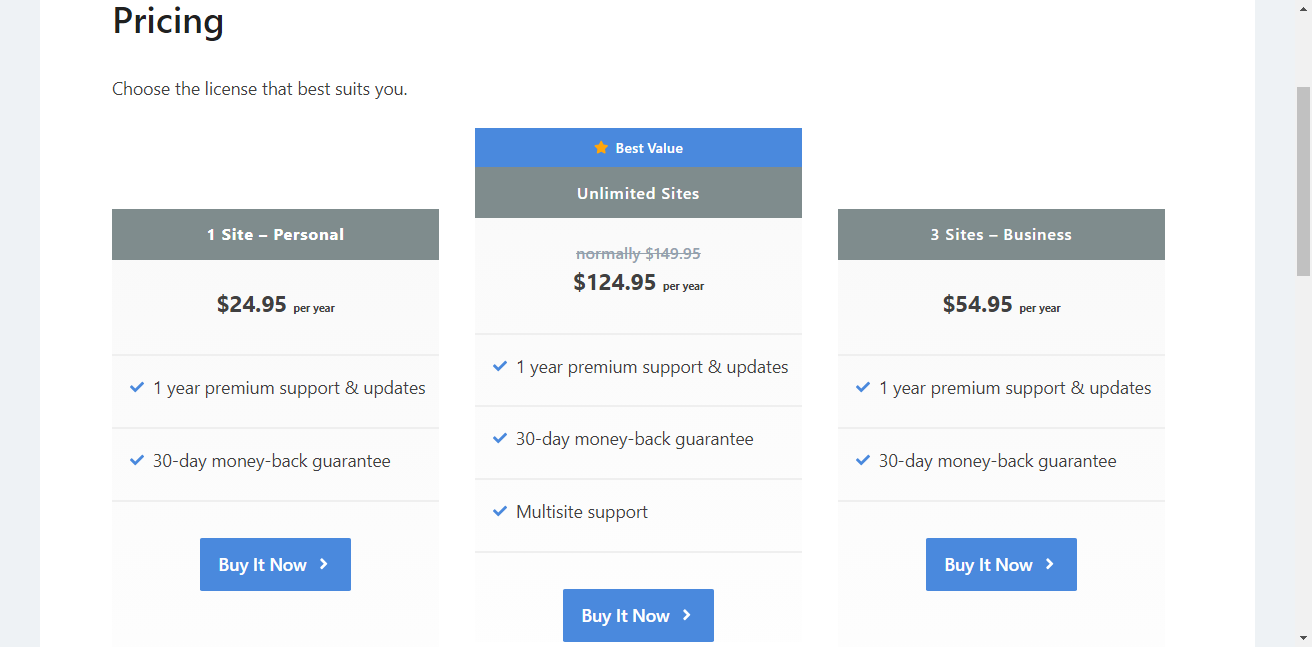Click the checkmark next to Multisite support
Viewport: 1312px width, 647px height.
tap(500, 511)
